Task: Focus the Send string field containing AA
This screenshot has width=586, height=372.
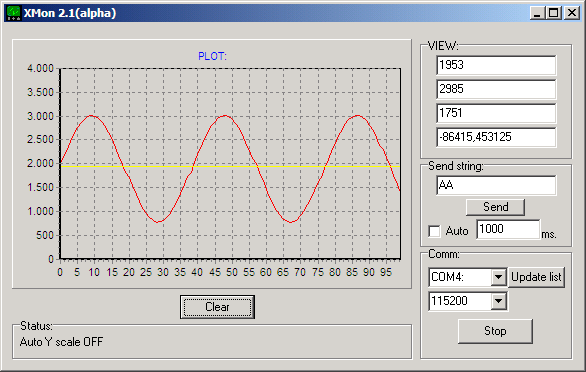Action: point(496,185)
